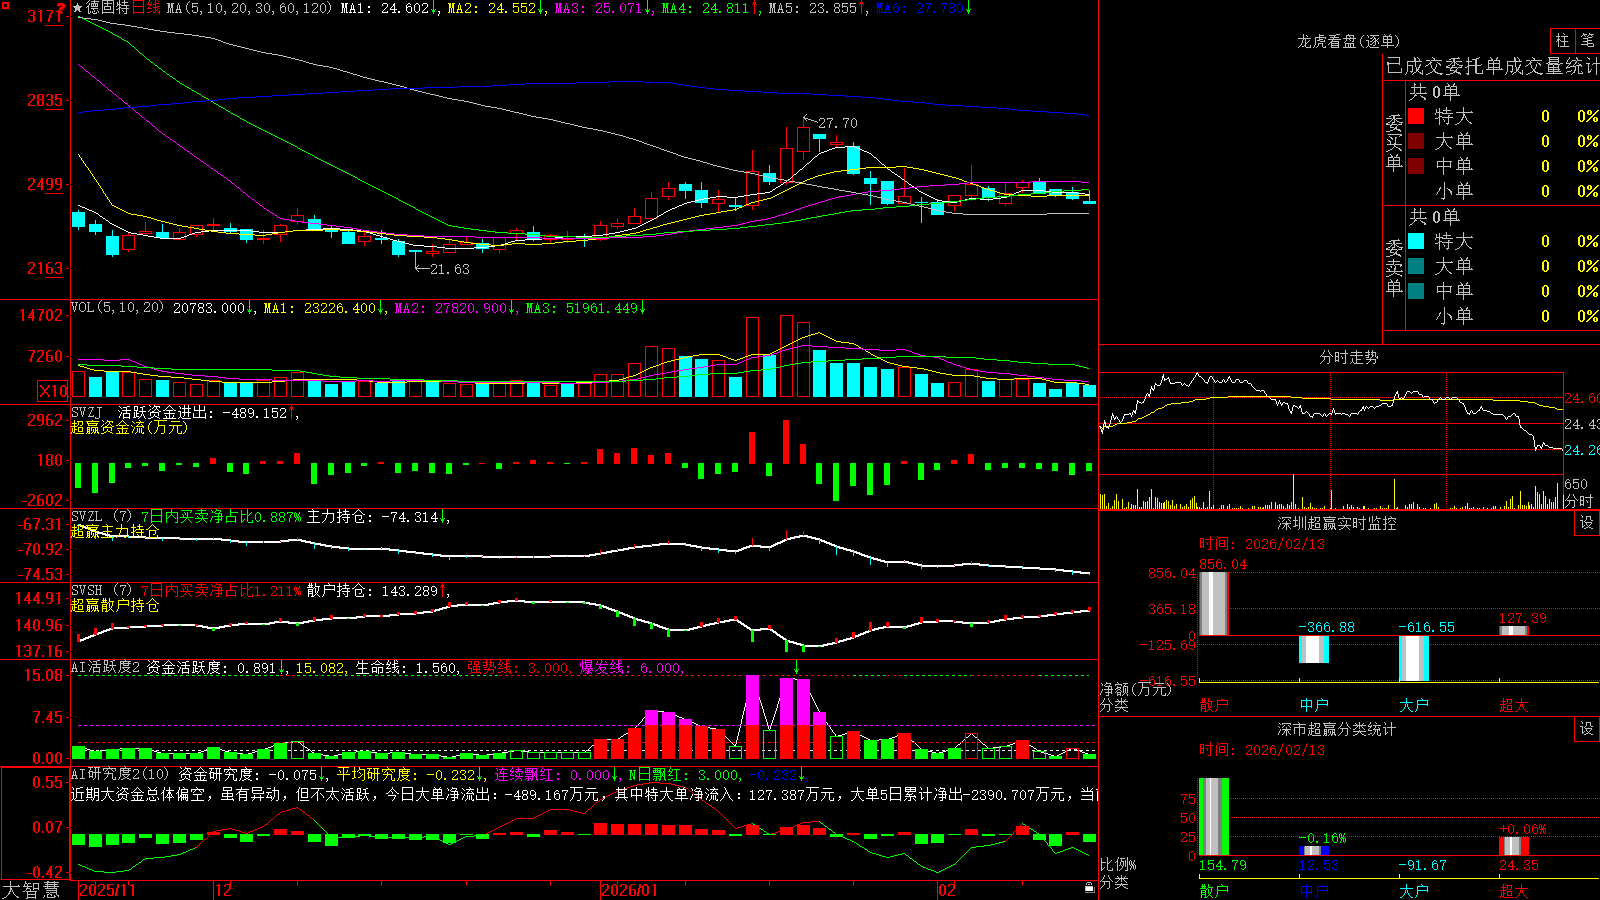Click the 龙虎看盘(逐单) panel title
The width and height of the screenshot is (1600, 900).
coord(1348,41)
